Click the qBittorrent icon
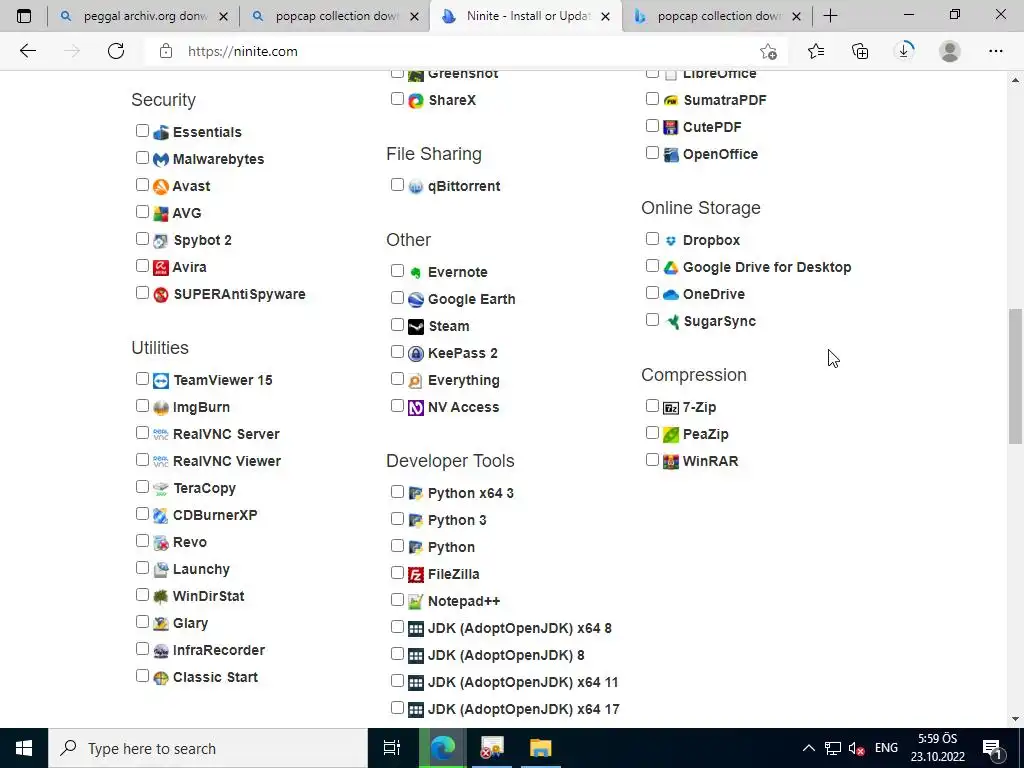 (x=416, y=187)
